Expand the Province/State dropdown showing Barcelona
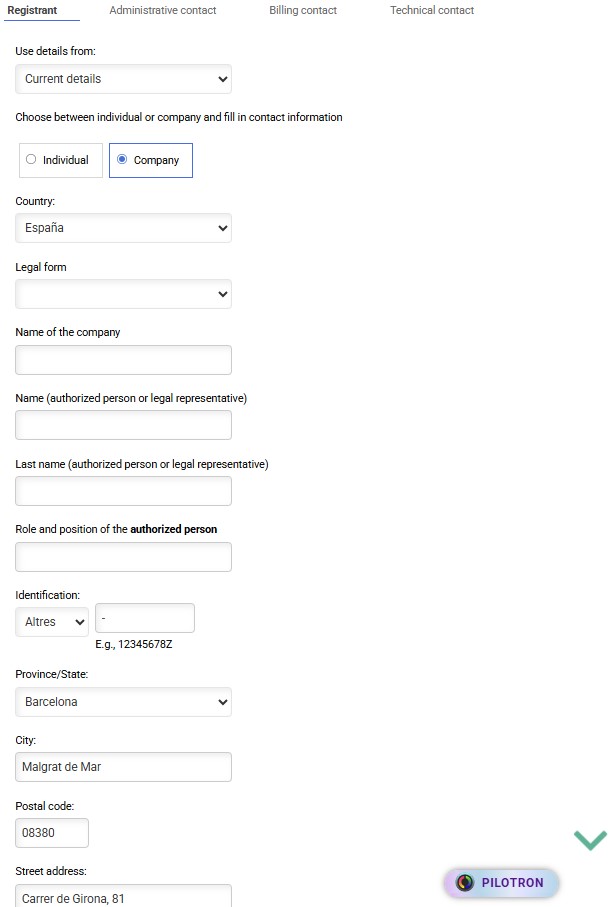This screenshot has height=907, width=612. pos(123,702)
